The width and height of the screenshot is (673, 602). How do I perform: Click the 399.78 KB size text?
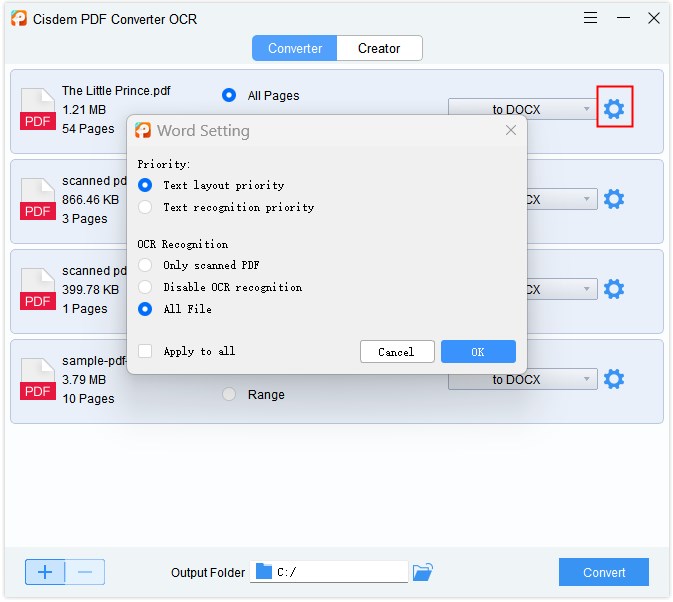coord(90,290)
